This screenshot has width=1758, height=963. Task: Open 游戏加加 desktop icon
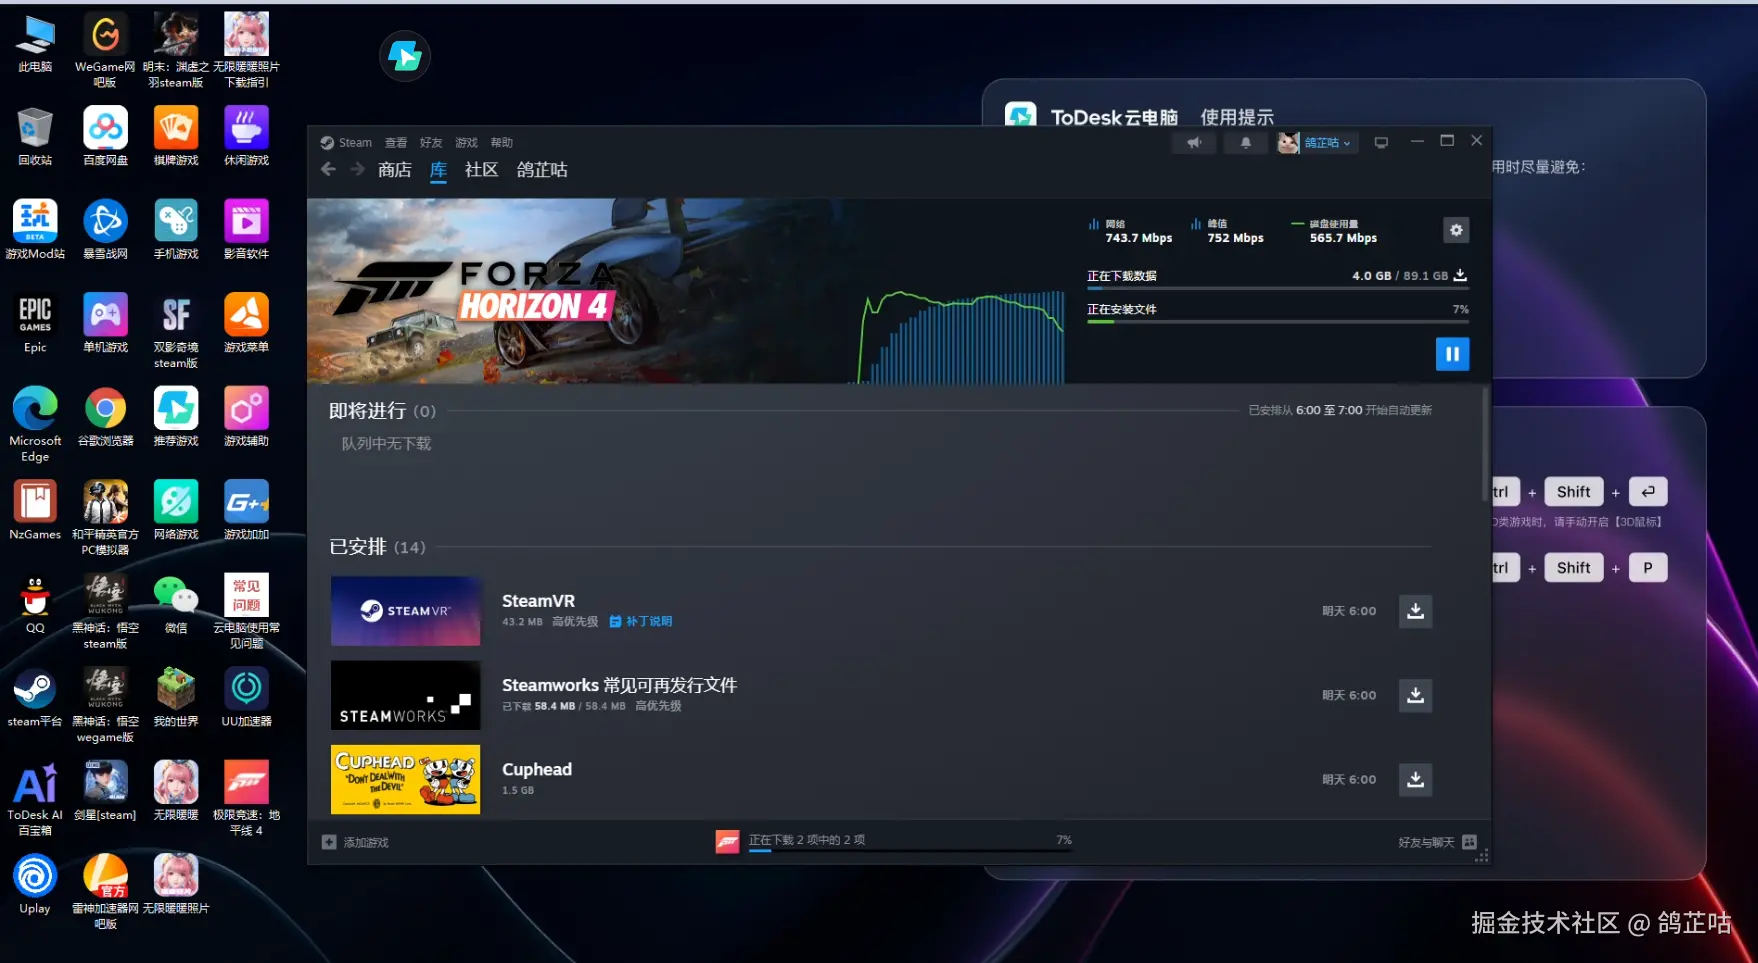pyautogui.click(x=246, y=511)
